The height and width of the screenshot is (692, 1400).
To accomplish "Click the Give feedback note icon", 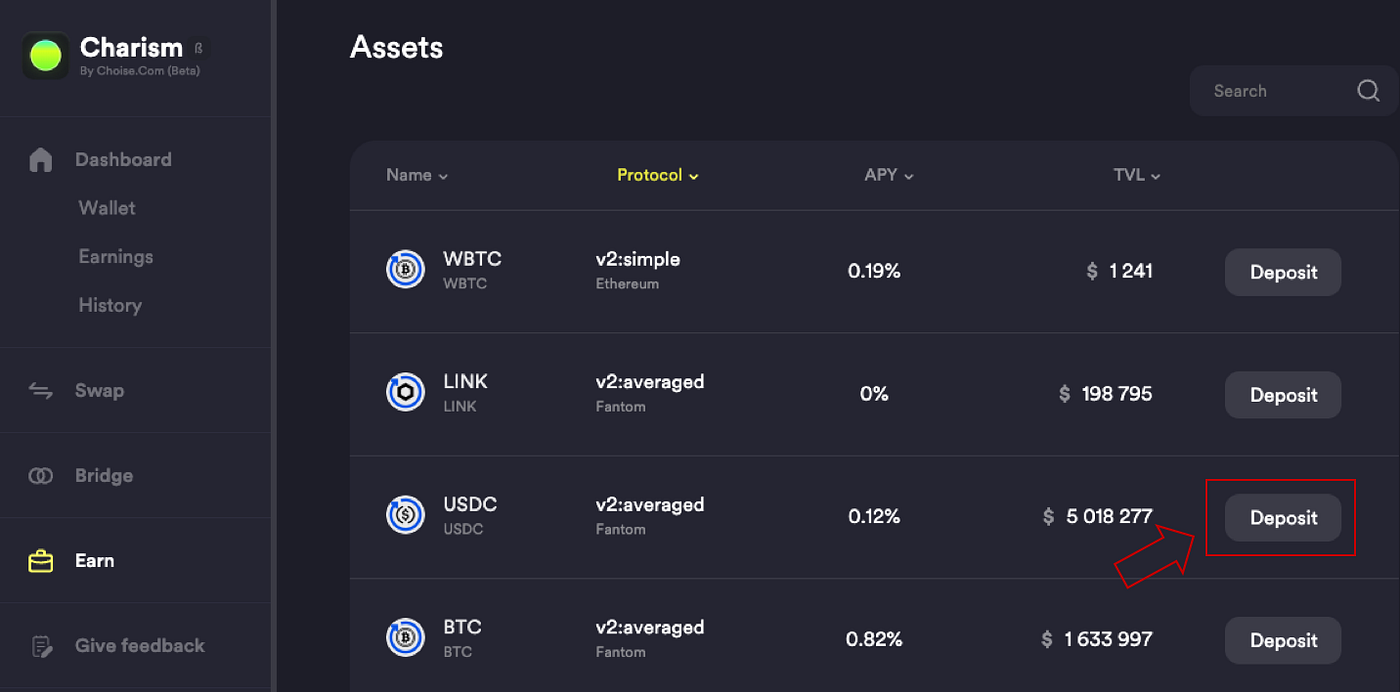I will pyautogui.click(x=41, y=646).
